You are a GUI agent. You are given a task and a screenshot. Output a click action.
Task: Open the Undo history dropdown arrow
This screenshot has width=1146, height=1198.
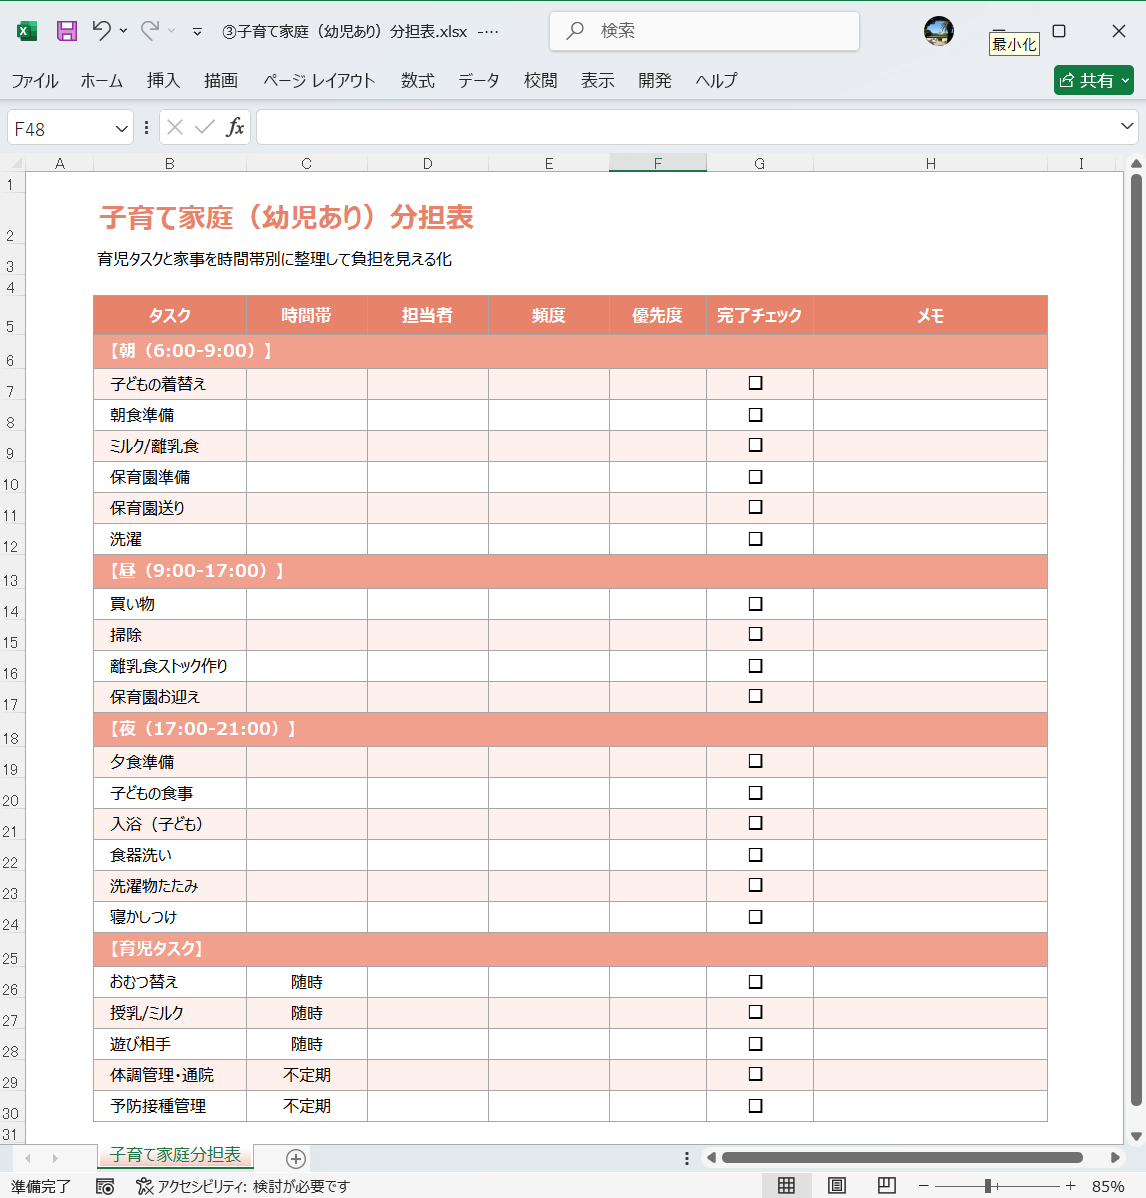[123, 31]
